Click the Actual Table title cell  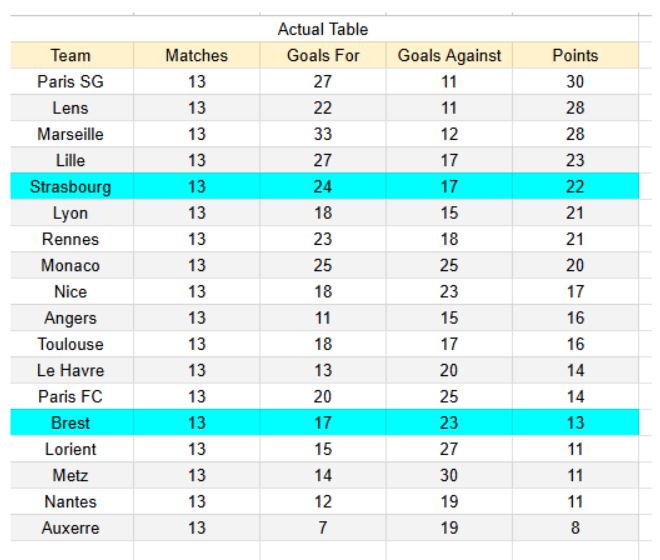pos(323,30)
